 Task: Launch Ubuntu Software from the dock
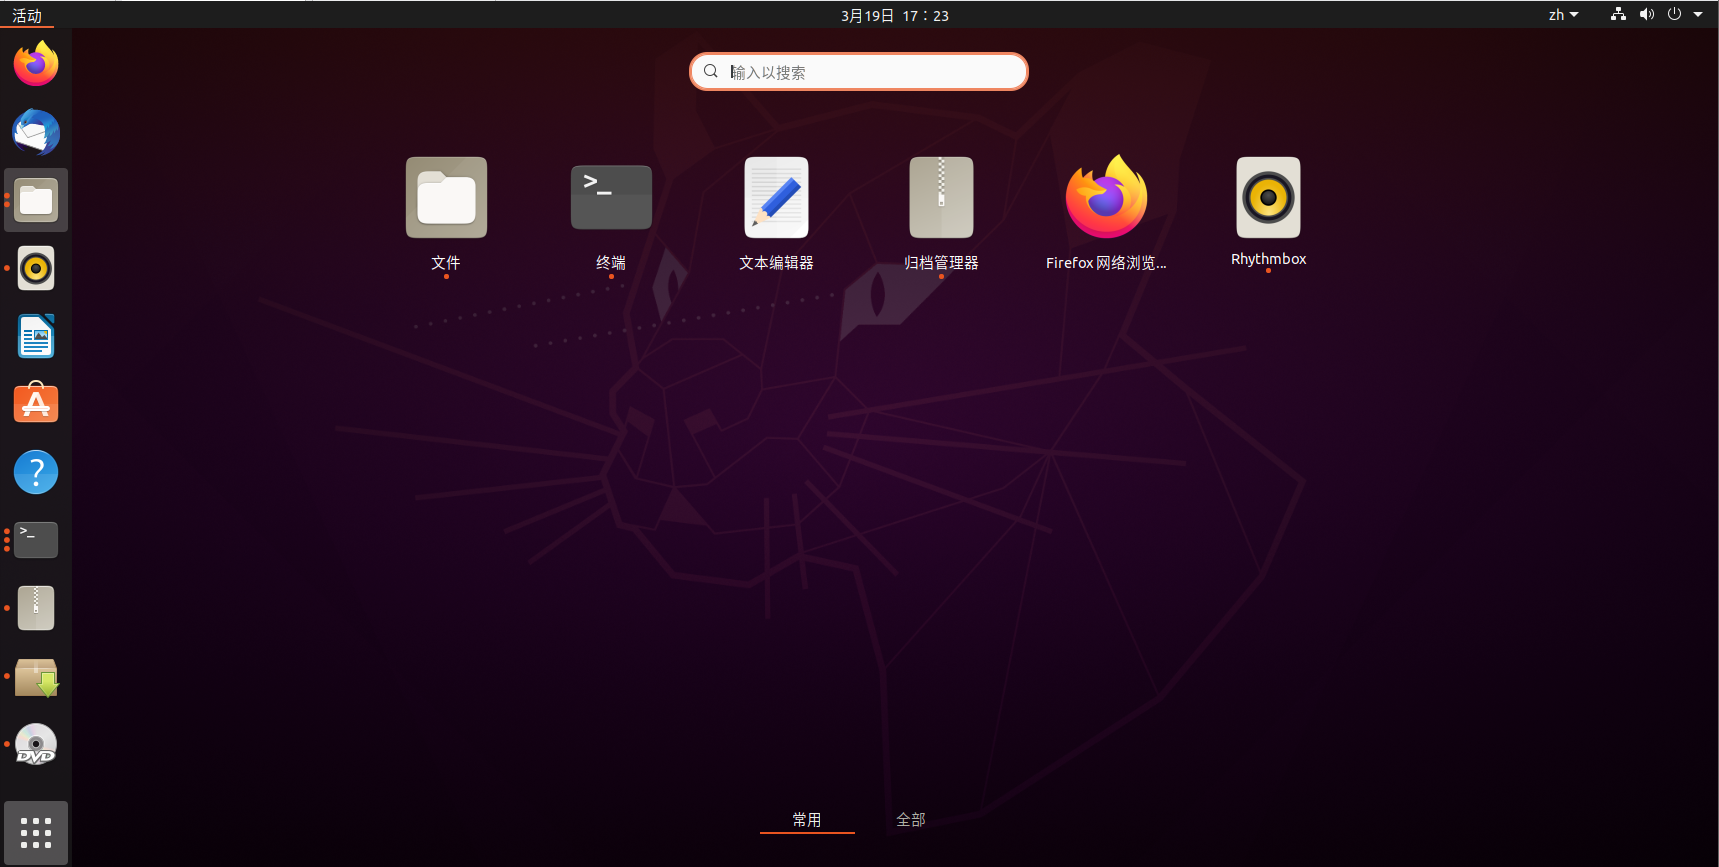point(36,404)
